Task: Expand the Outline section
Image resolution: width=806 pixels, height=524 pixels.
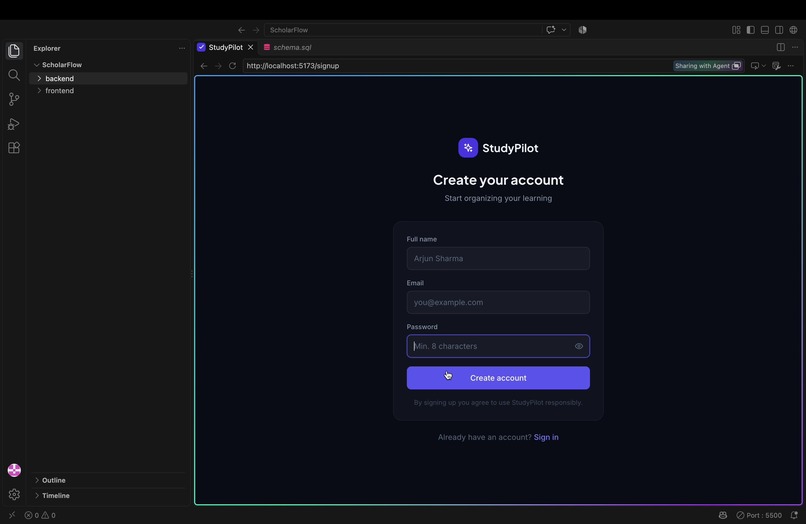Action: click(x=108, y=480)
